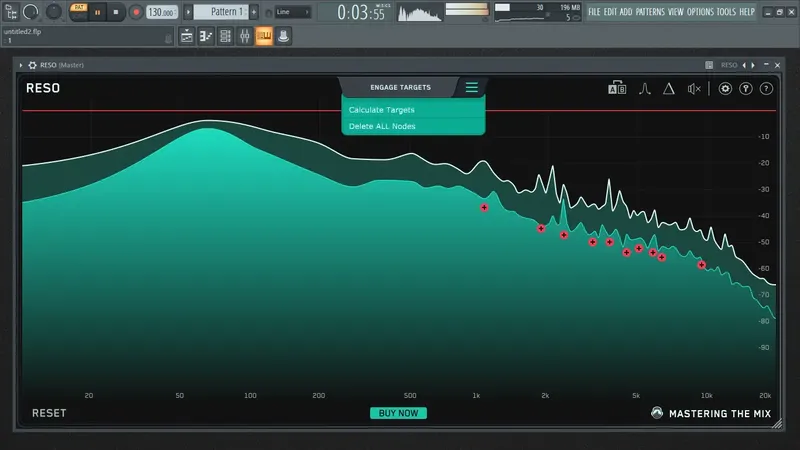Image resolution: width=800 pixels, height=450 pixels.
Task: Grab the RESO window resize corner handle
Action: click(777, 423)
